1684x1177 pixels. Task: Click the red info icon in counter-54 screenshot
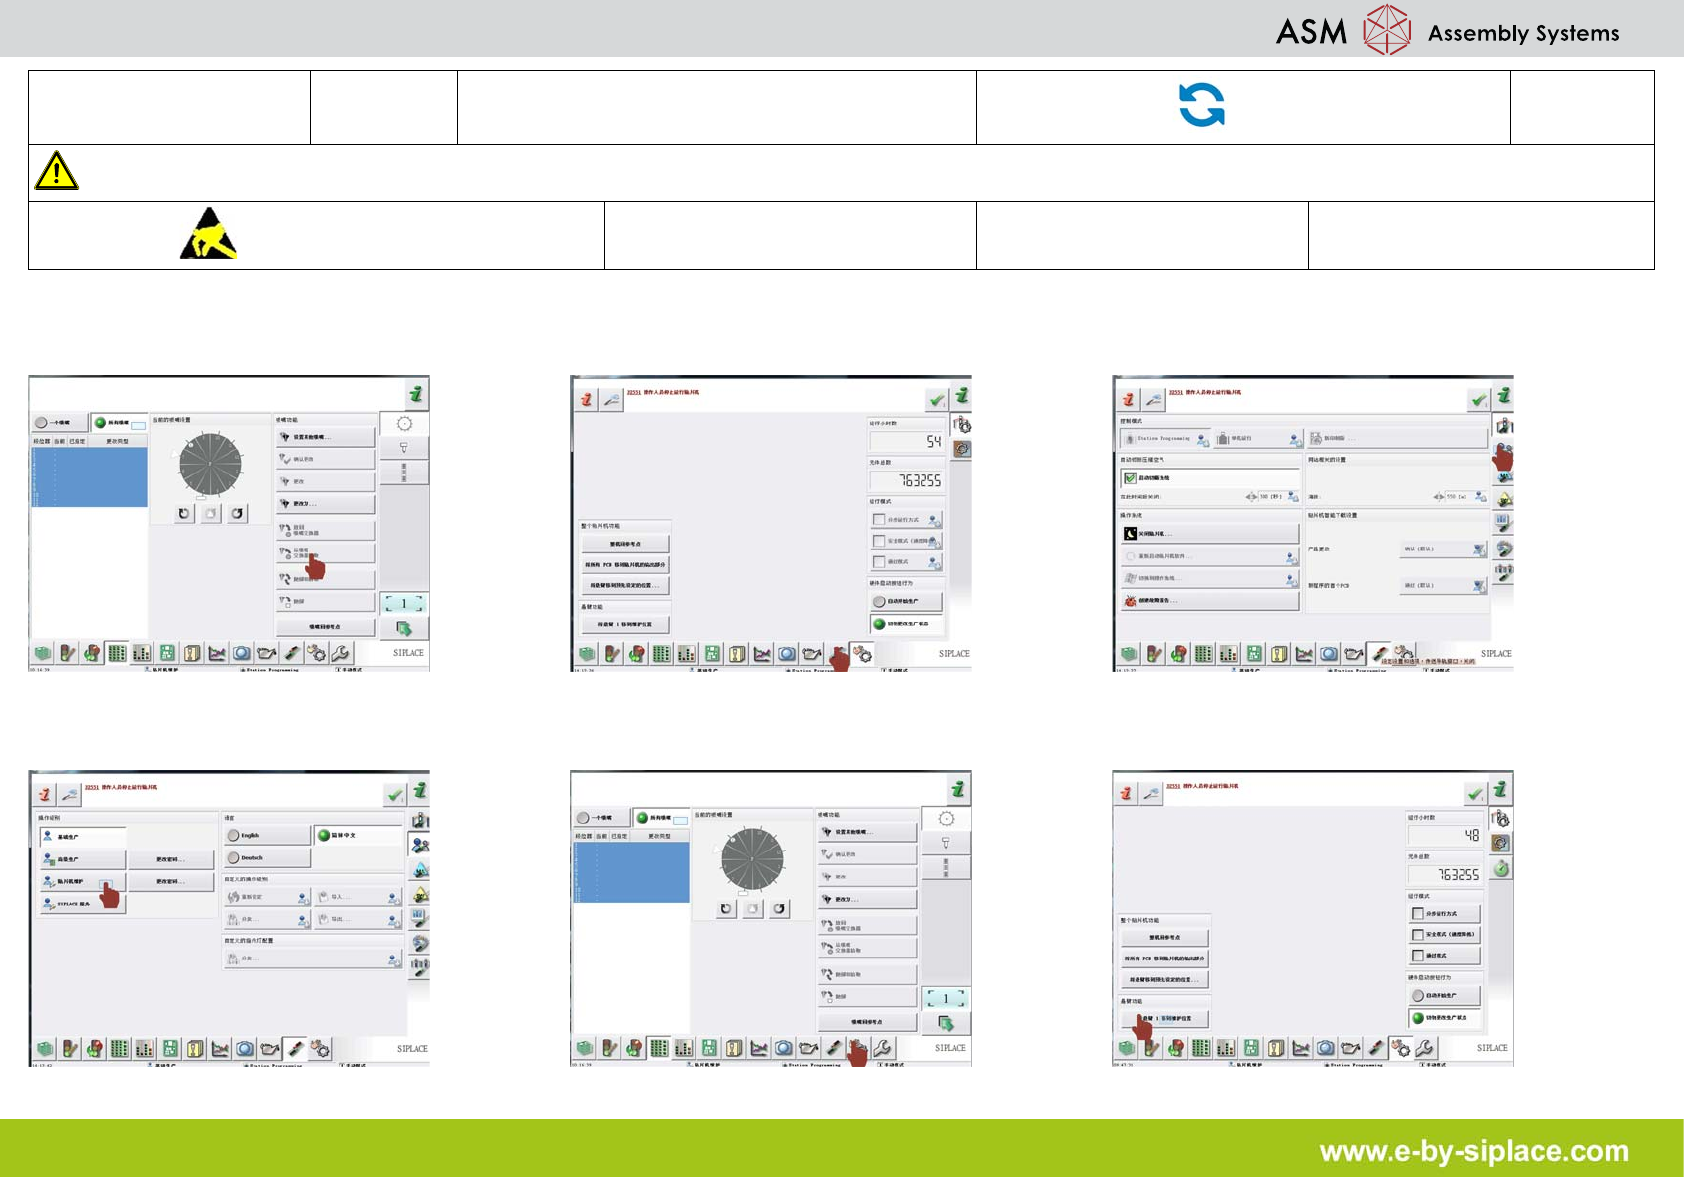tap(586, 400)
